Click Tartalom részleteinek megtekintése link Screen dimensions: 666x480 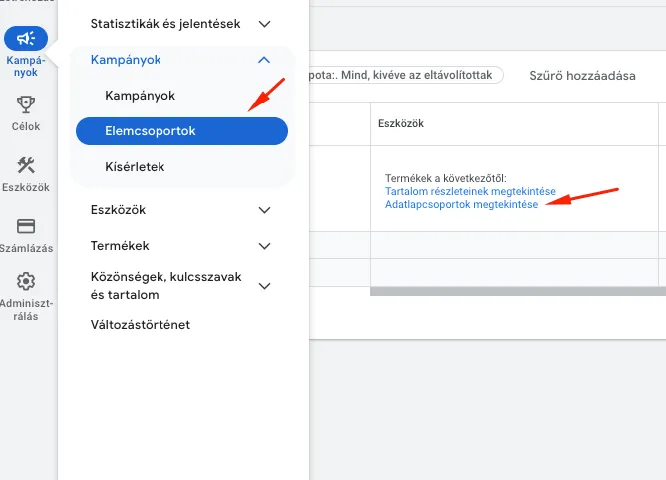pyautogui.click(x=469, y=191)
